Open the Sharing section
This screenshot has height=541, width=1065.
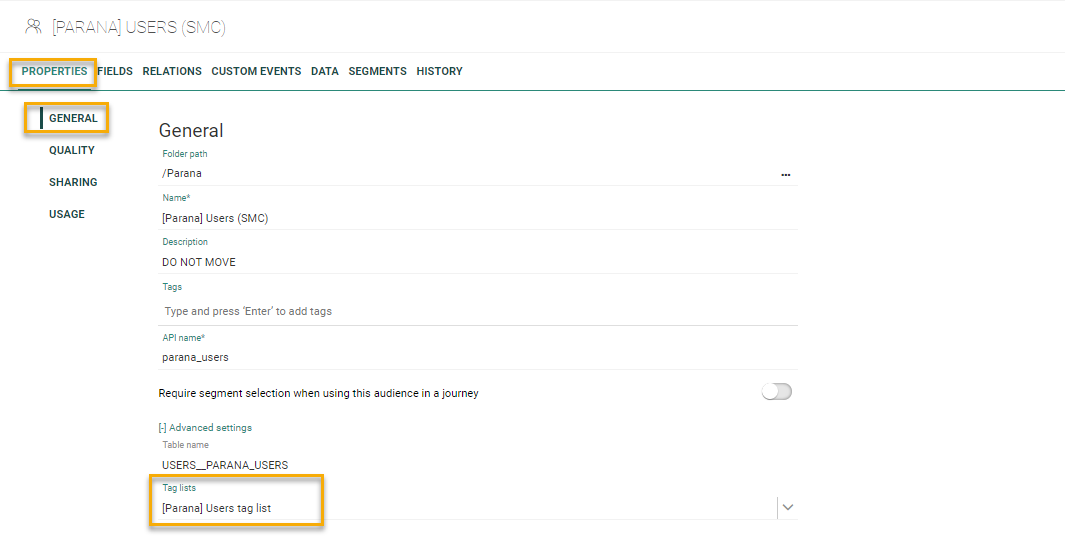[73, 182]
